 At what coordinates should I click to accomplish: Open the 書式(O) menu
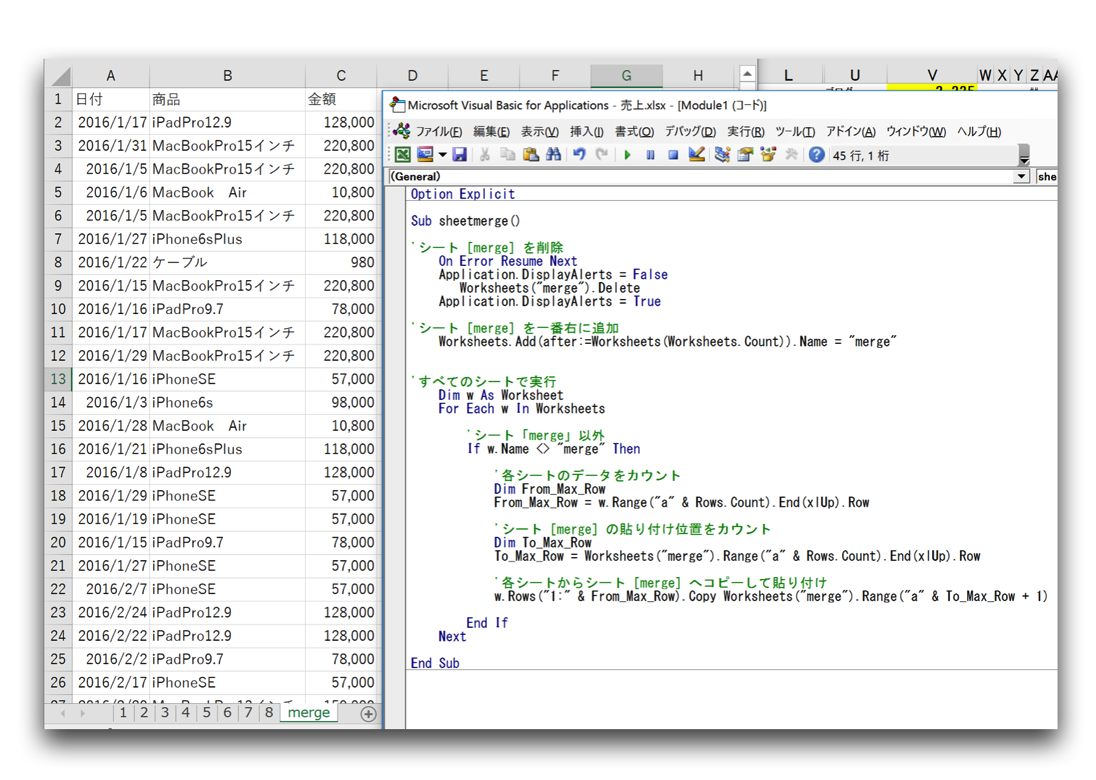(x=635, y=131)
